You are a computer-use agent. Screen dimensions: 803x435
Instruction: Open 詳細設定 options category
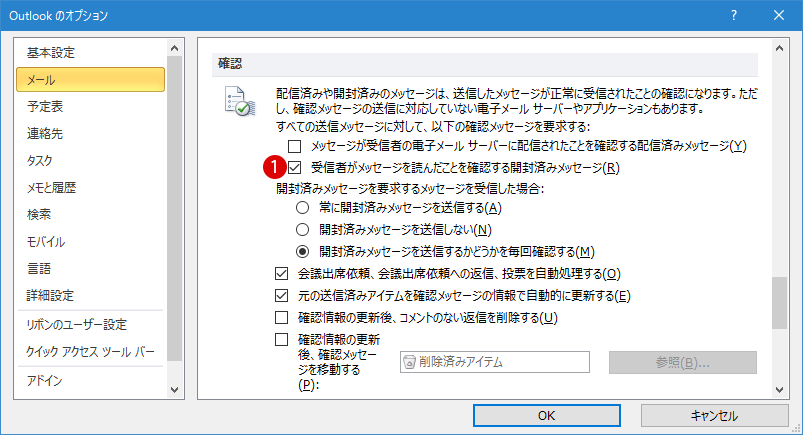[x=91, y=296]
